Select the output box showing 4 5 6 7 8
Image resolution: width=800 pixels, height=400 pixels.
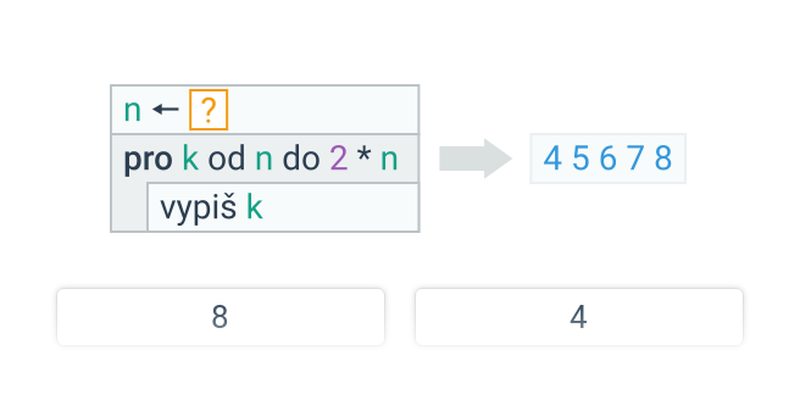608,158
